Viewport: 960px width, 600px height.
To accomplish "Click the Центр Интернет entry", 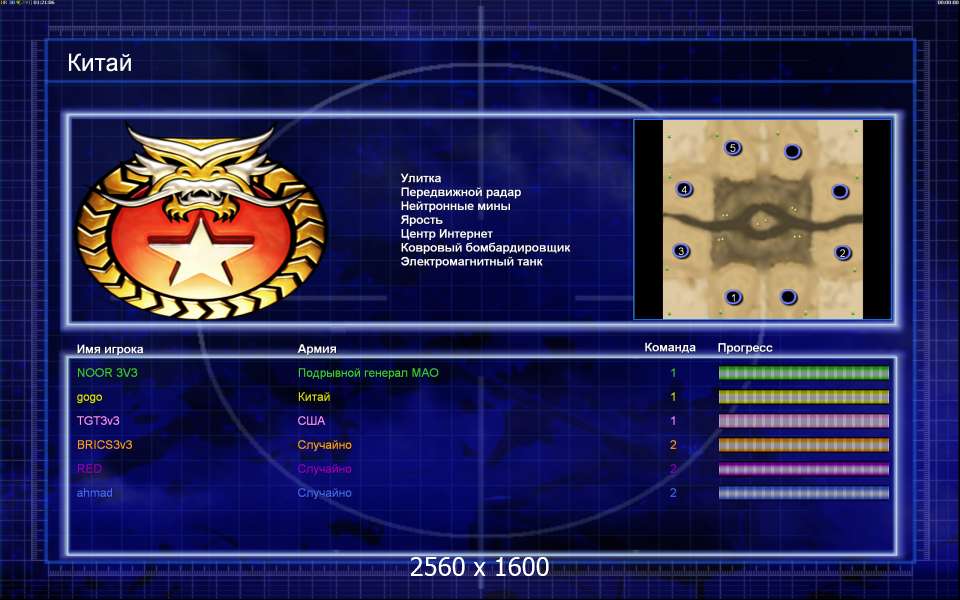I will tap(446, 234).
